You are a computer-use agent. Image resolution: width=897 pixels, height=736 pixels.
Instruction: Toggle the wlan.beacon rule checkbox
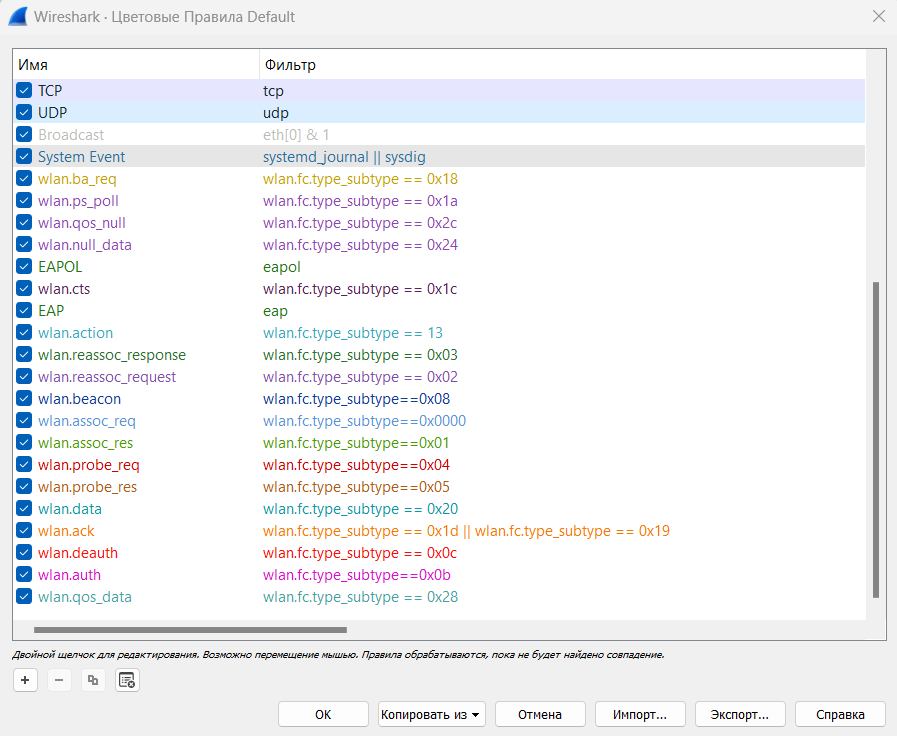24,399
